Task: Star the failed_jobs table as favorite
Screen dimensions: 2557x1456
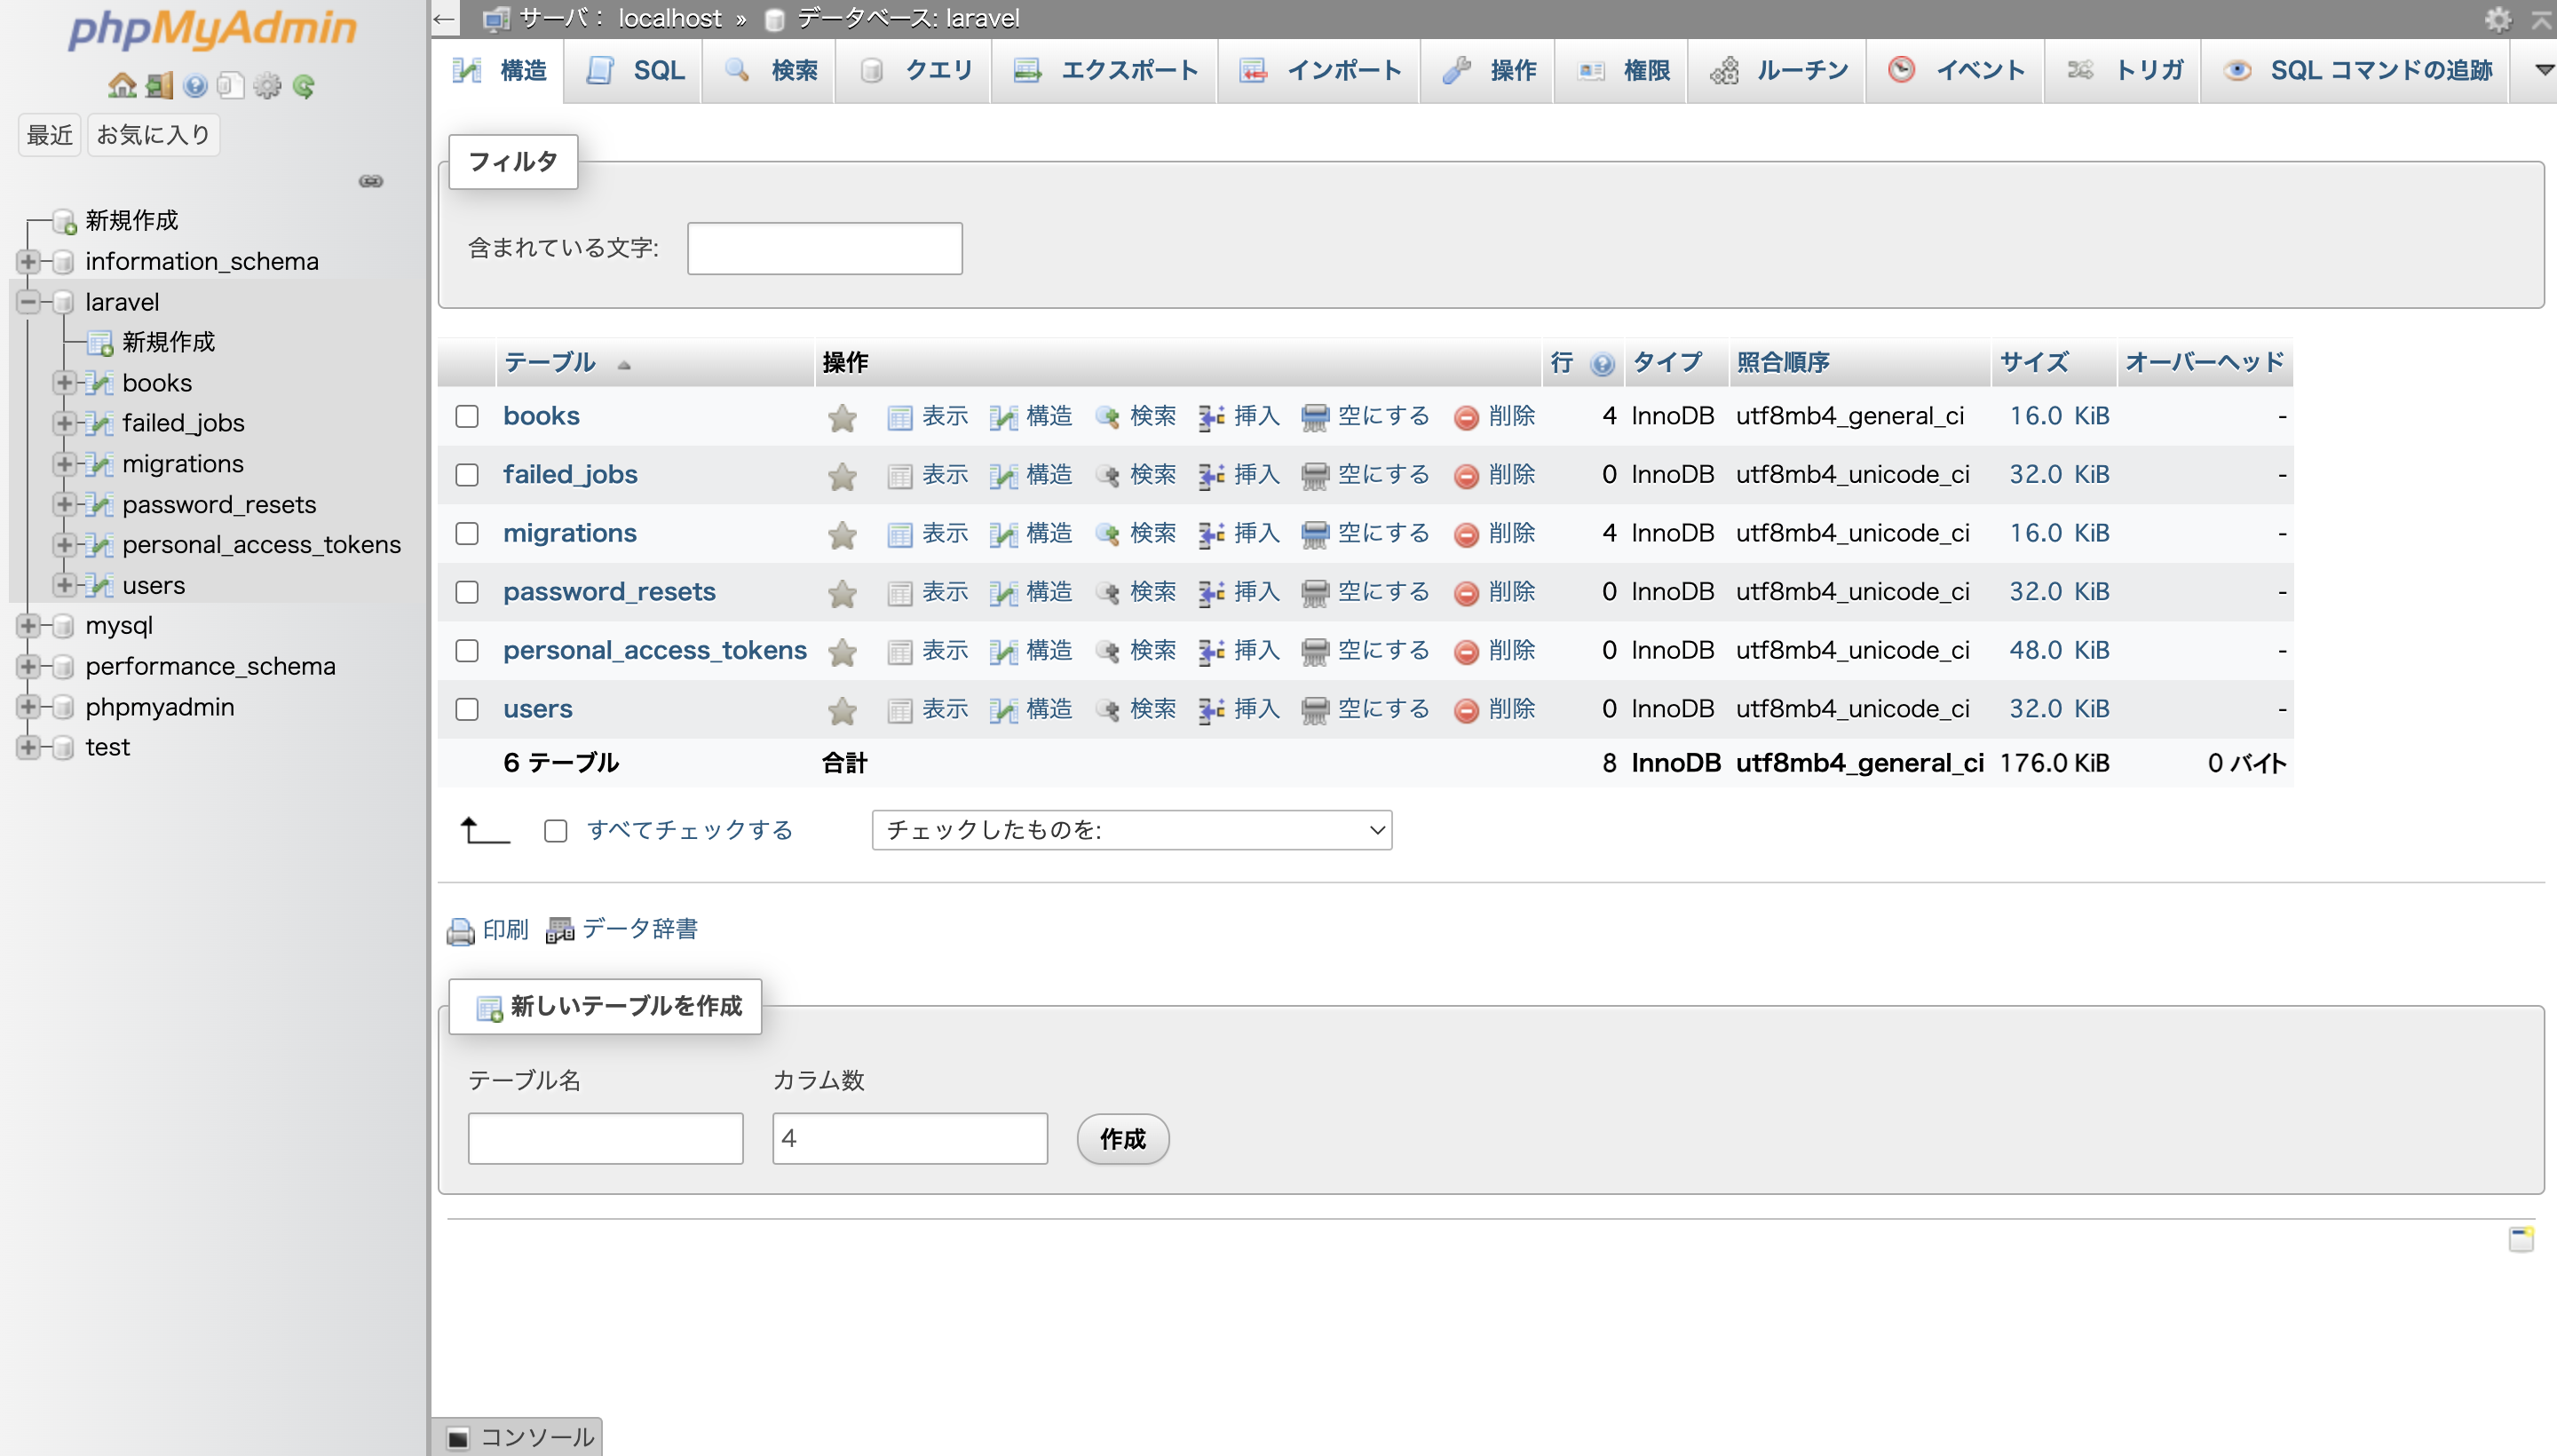Action: tap(843, 476)
